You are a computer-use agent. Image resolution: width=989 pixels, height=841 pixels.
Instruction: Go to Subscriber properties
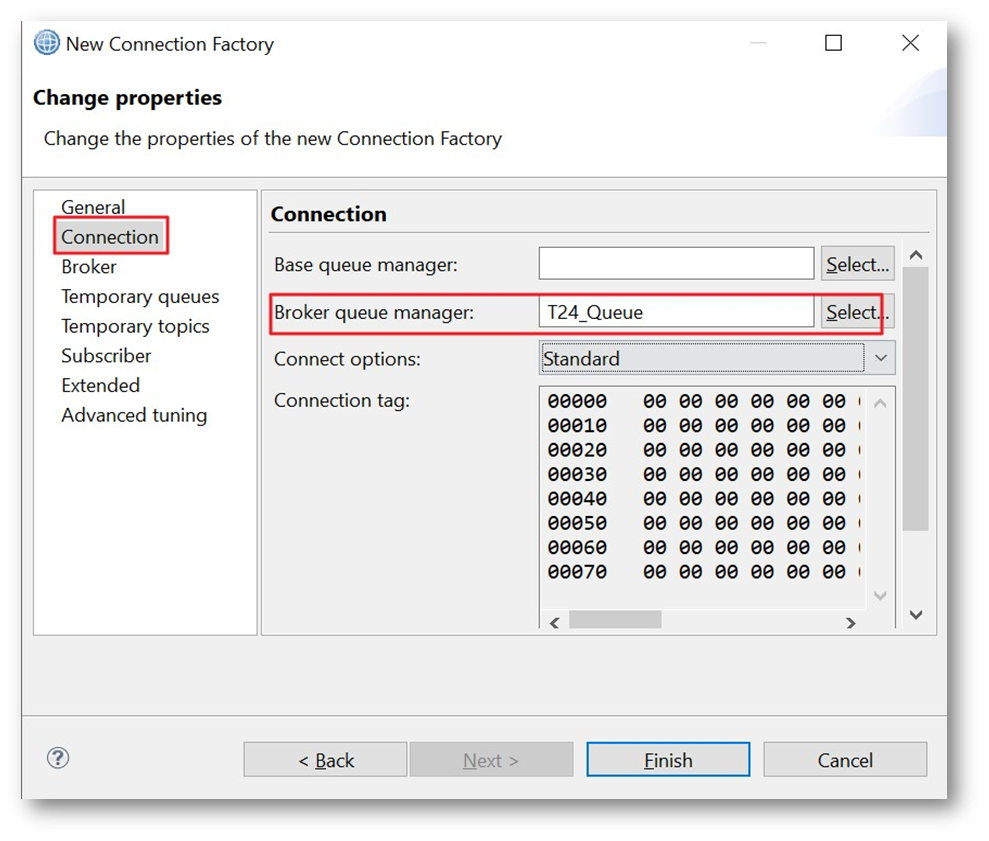pos(106,356)
